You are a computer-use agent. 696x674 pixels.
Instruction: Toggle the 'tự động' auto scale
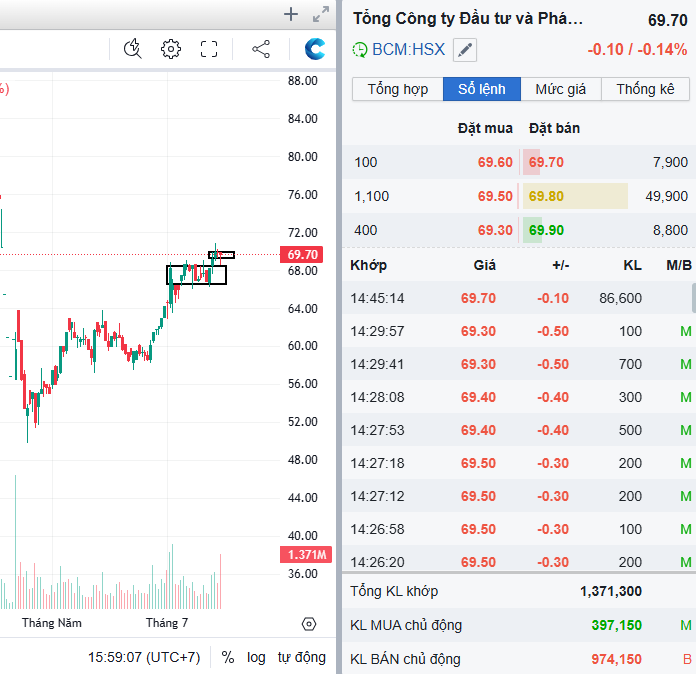click(302, 657)
